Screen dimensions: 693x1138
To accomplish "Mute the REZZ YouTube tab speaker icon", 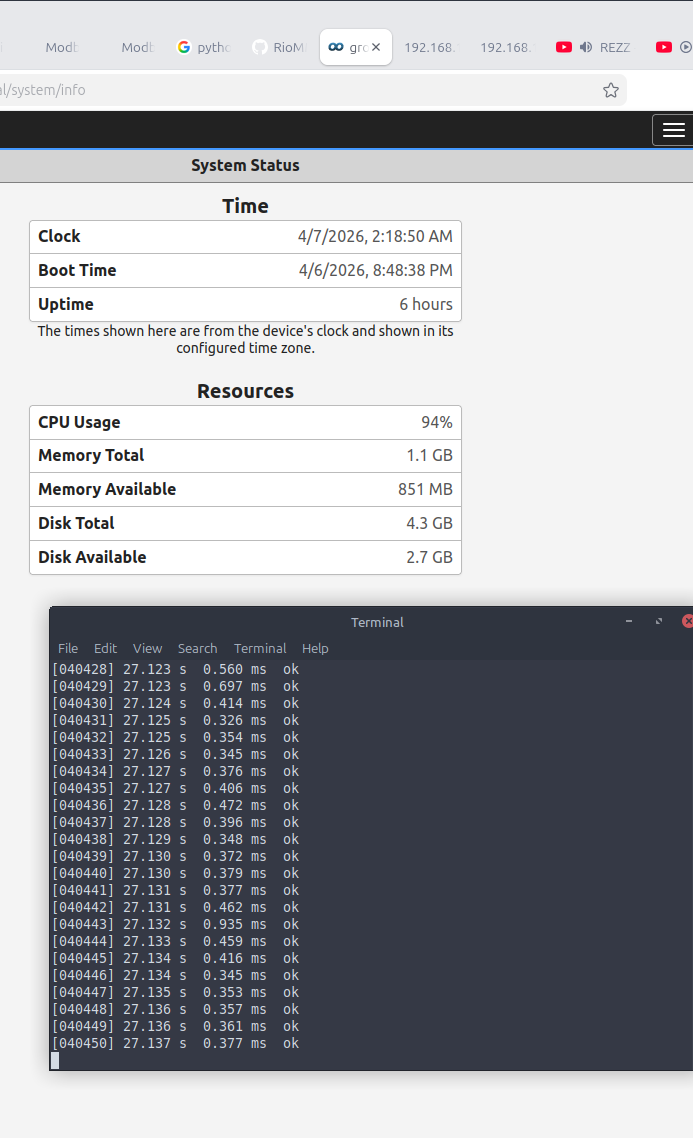I will click(x=586, y=47).
